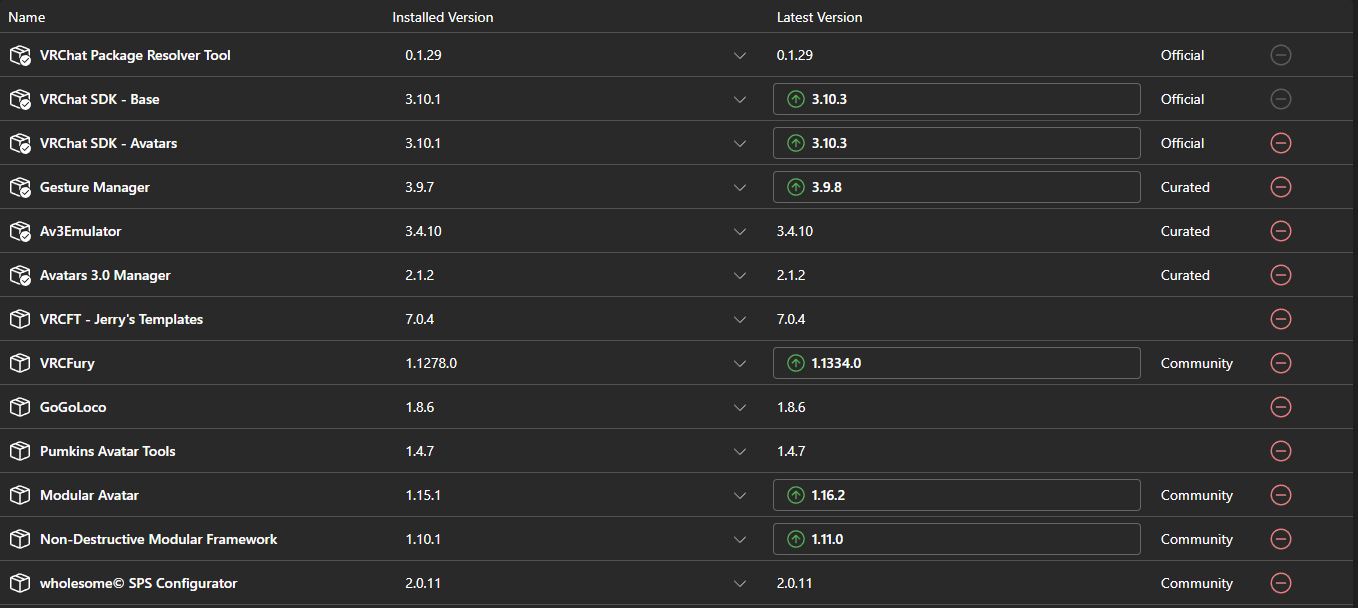Click the Latest Version column header

tap(819, 17)
